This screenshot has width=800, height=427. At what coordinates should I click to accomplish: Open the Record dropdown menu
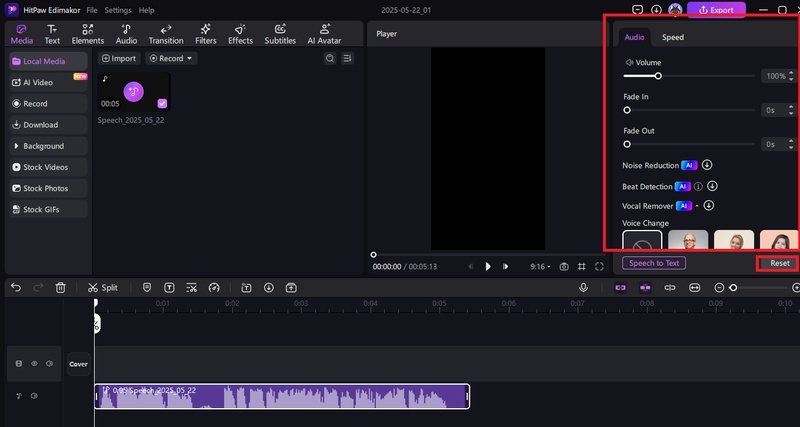pos(171,59)
